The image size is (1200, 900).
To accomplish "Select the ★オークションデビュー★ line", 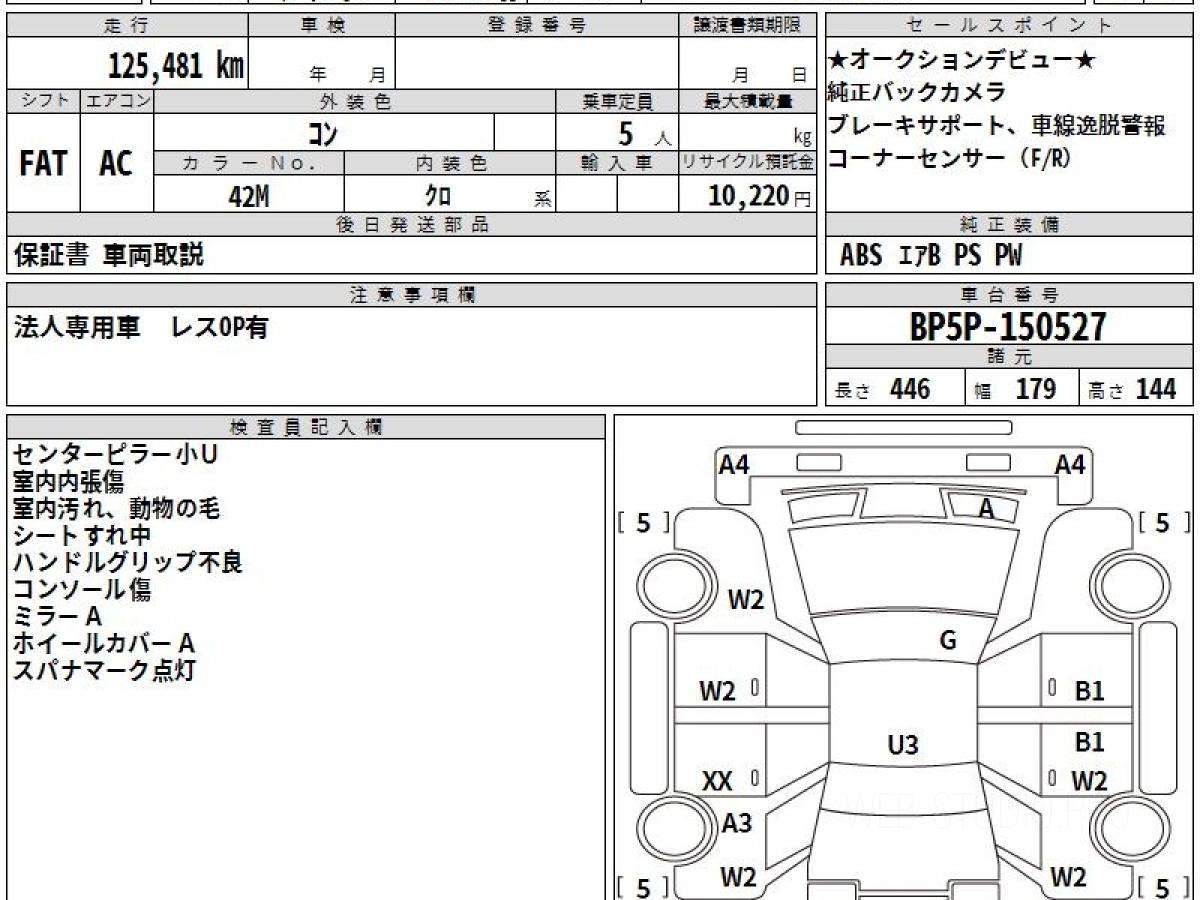I will tap(962, 61).
